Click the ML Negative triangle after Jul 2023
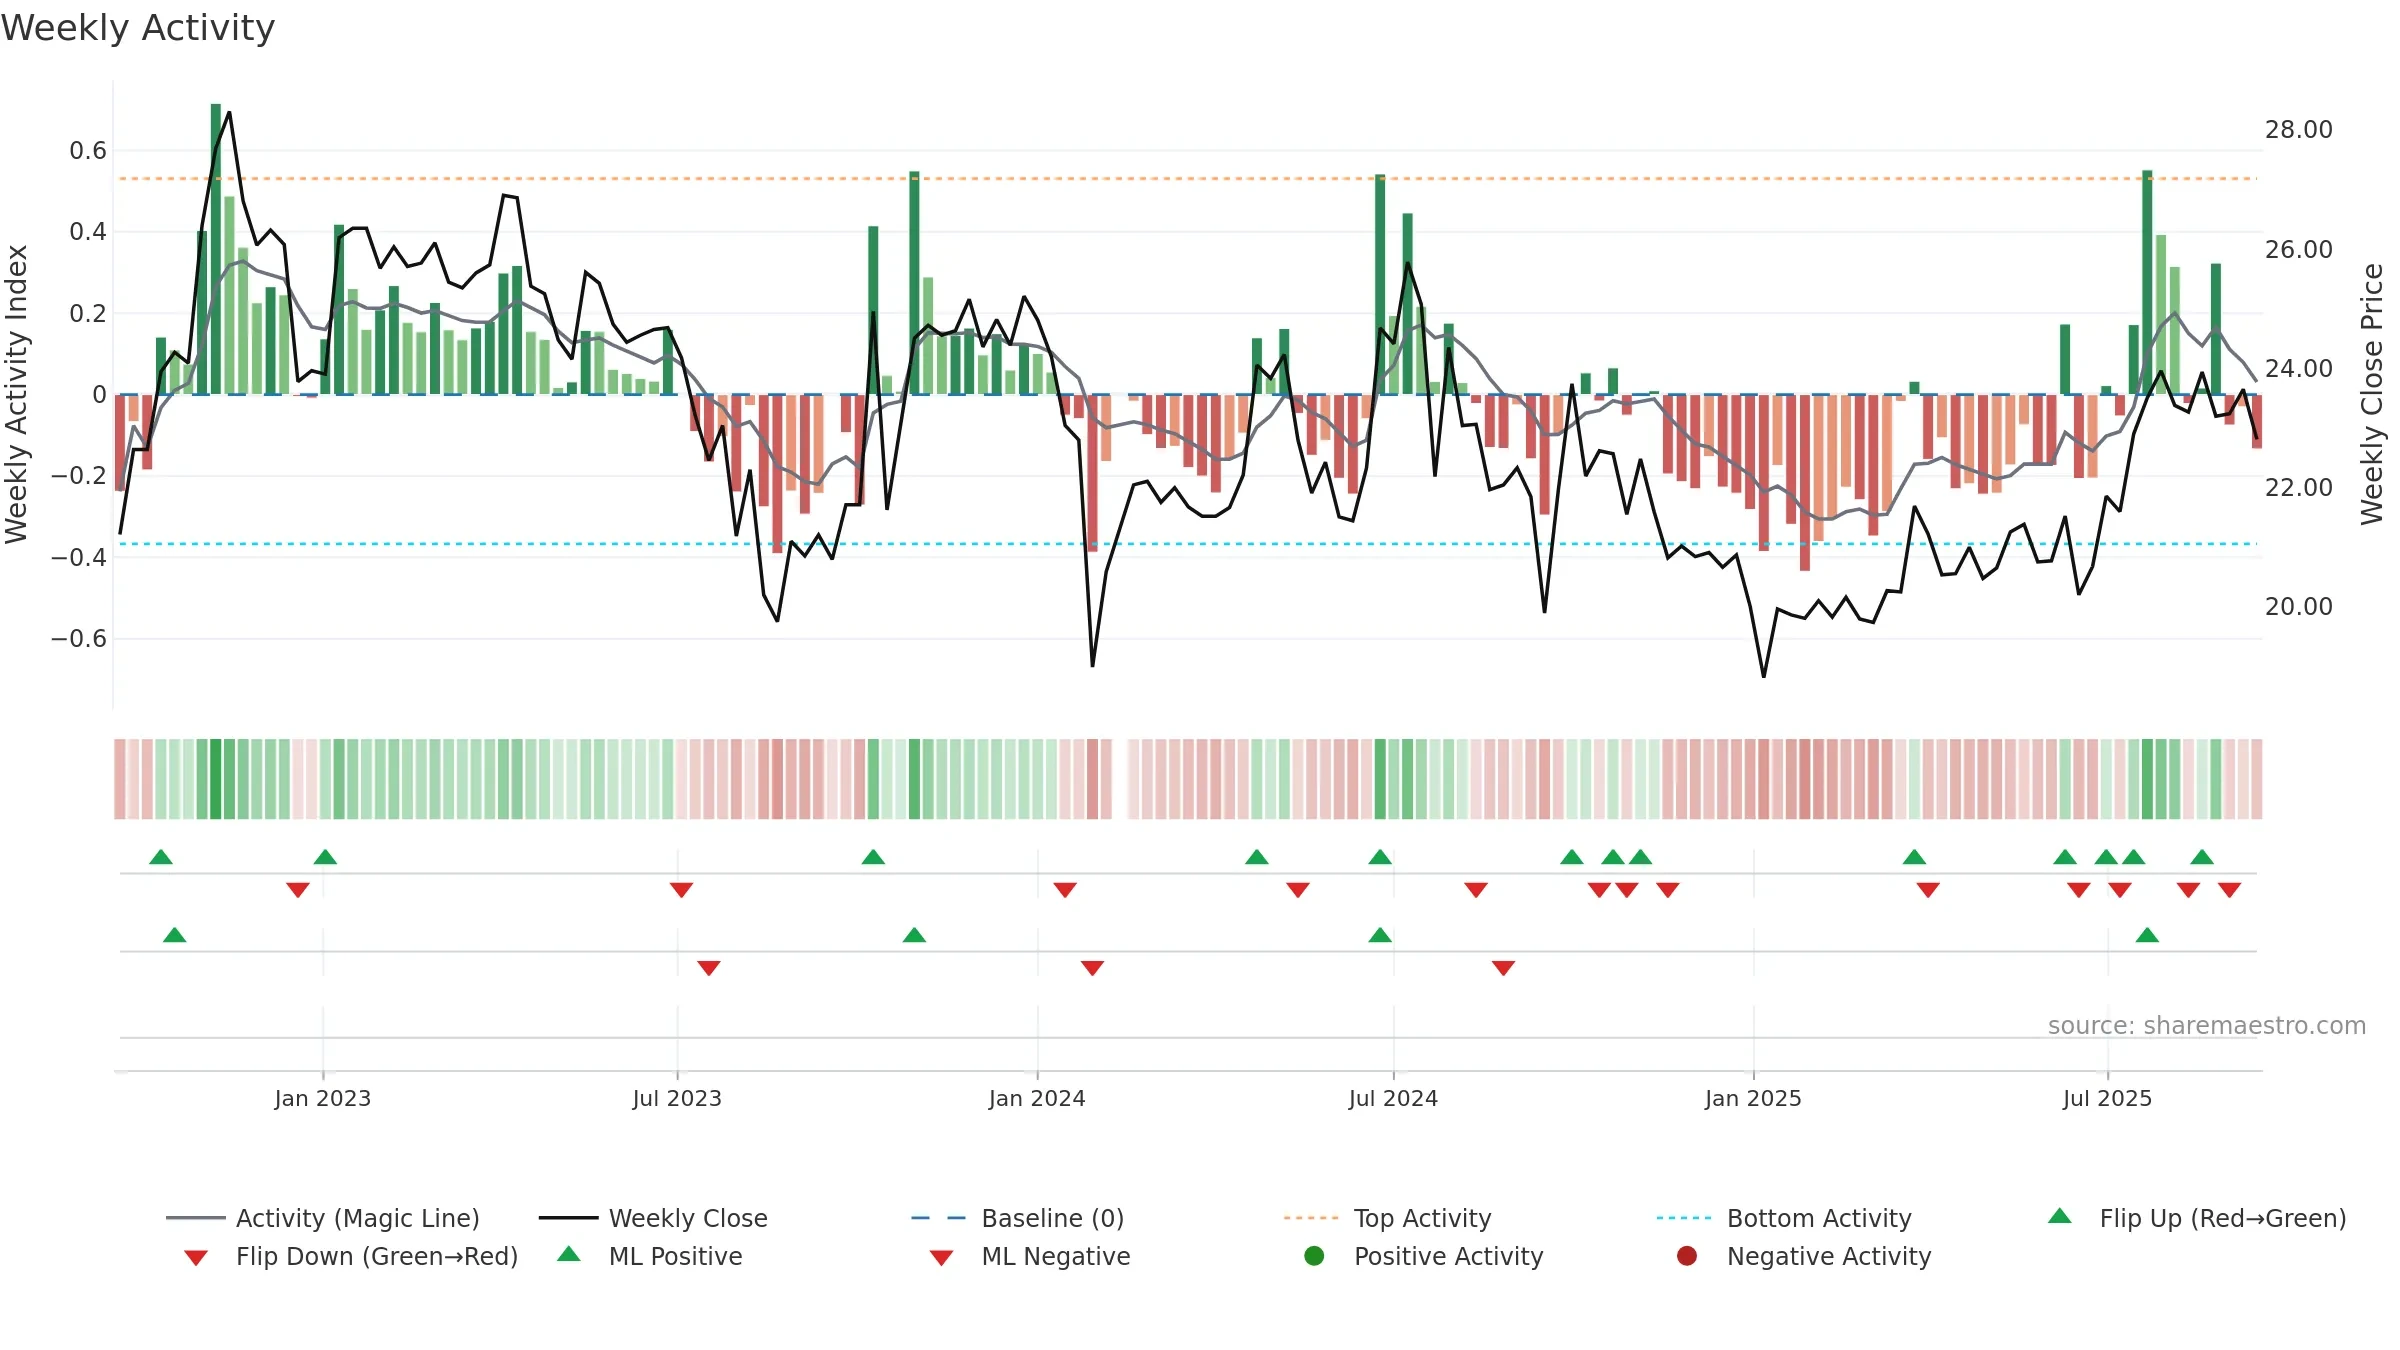2400x1350 pixels. pyautogui.click(x=709, y=967)
